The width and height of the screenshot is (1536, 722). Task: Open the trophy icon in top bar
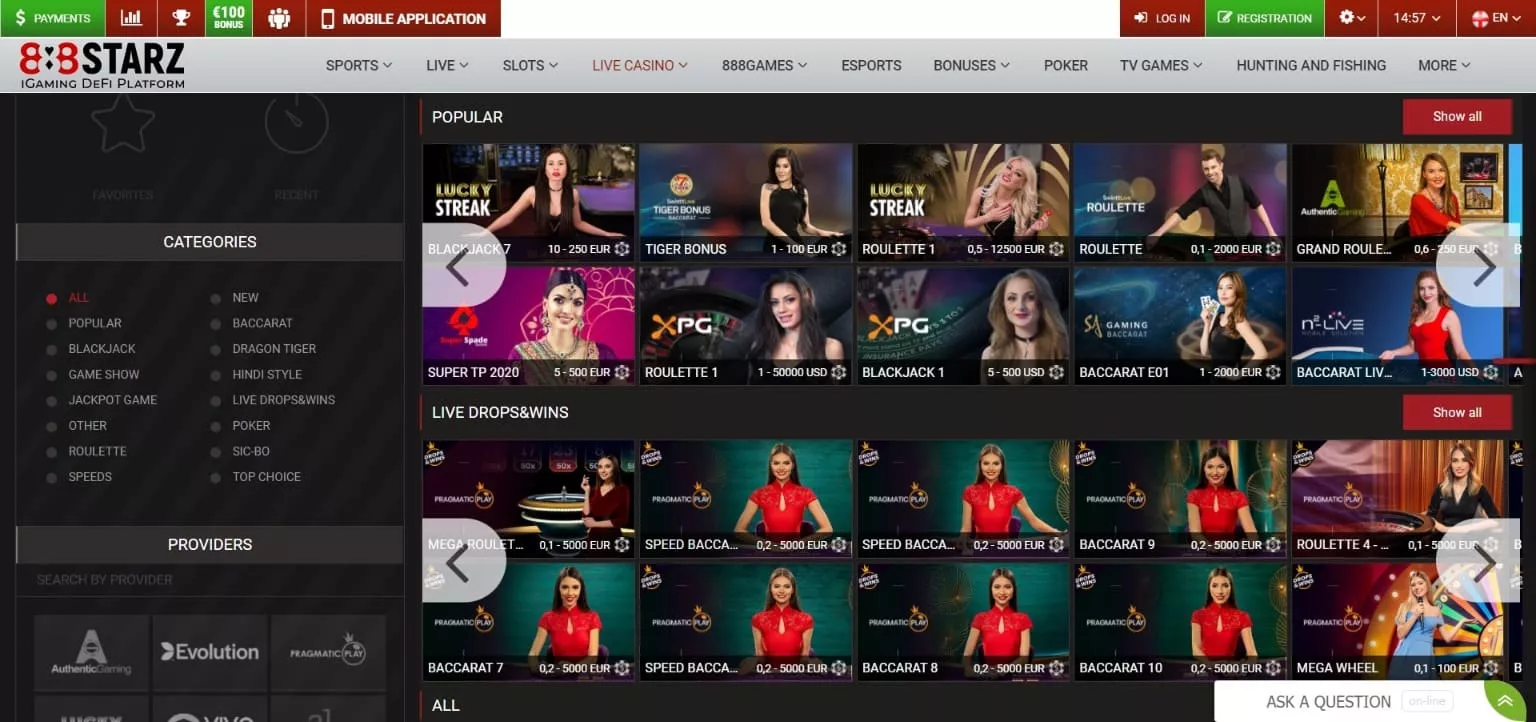click(181, 18)
